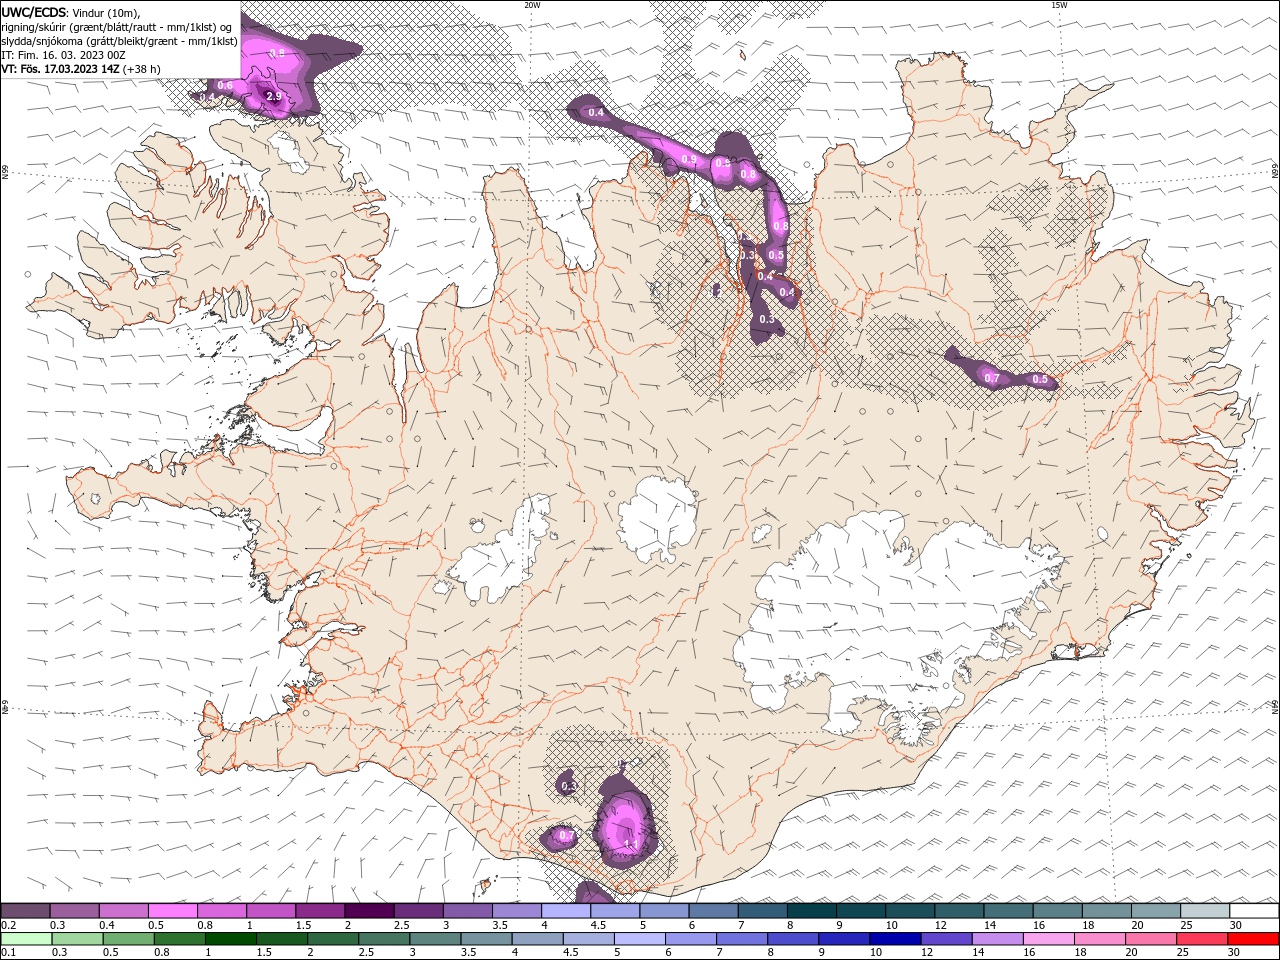1280x960 pixels.
Task: Click the 20W longitude label
Action: click(x=532, y=5)
